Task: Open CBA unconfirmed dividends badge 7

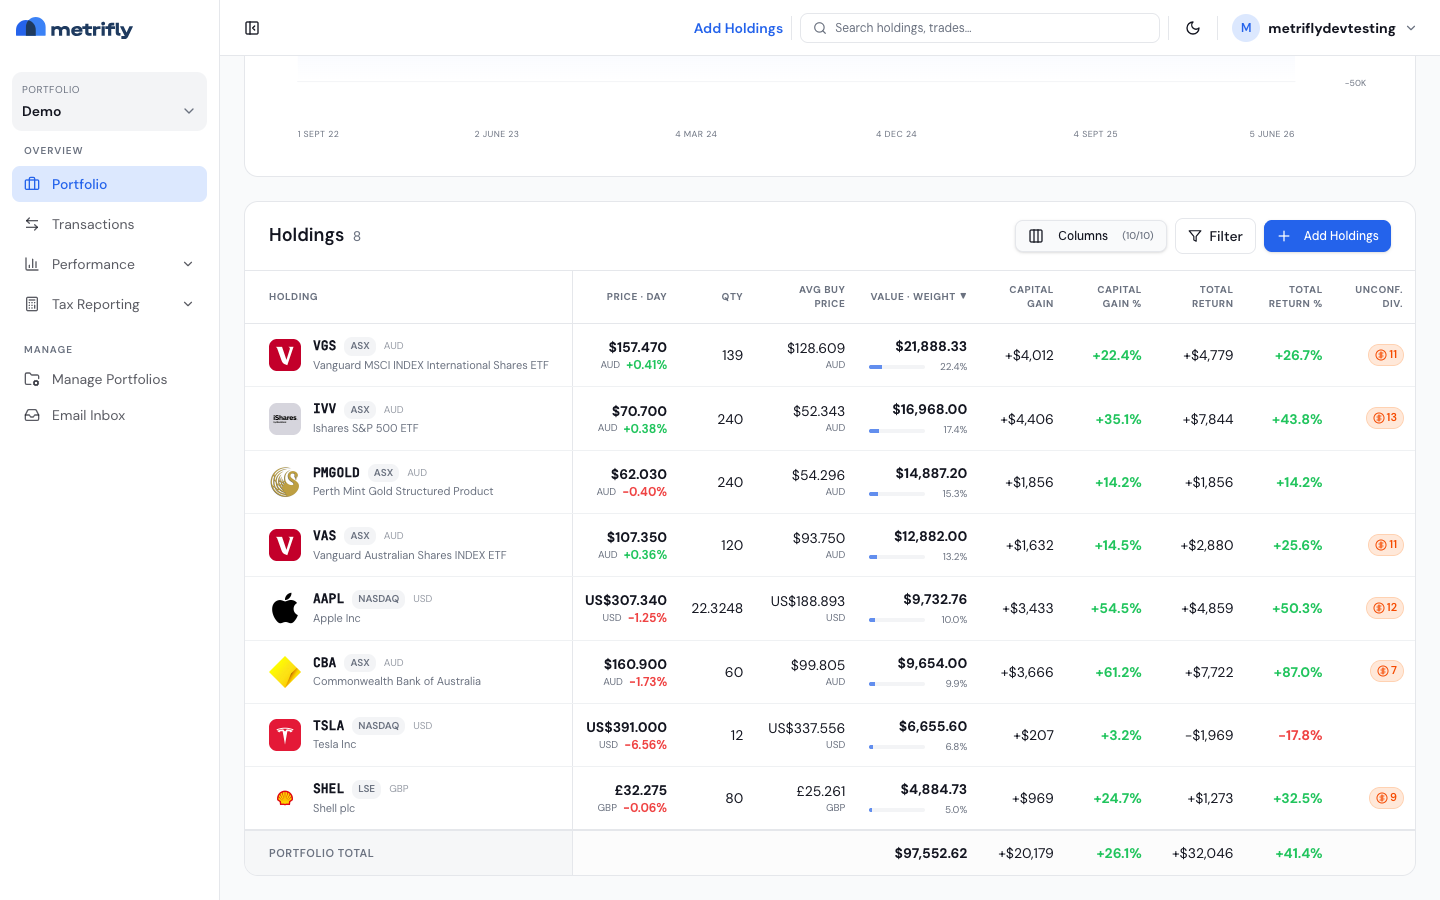Action: (1387, 671)
